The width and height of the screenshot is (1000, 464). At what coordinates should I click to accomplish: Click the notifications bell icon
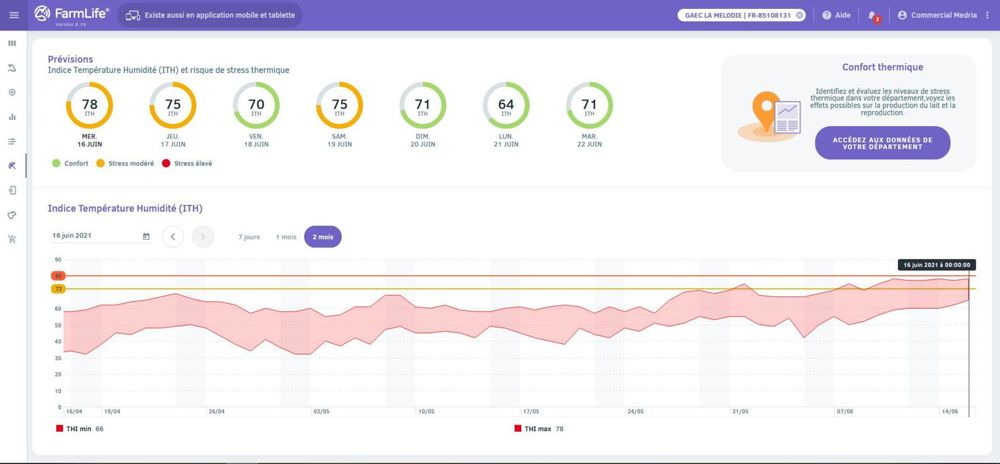pyautogui.click(x=873, y=15)
